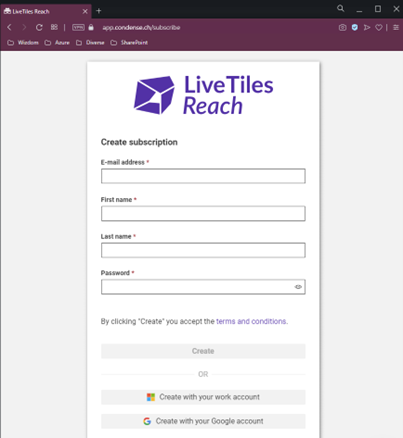The image size is (403, 438).
Task: Click Create with your Google account
Action: pyautogui.click(x=203, y=421)
